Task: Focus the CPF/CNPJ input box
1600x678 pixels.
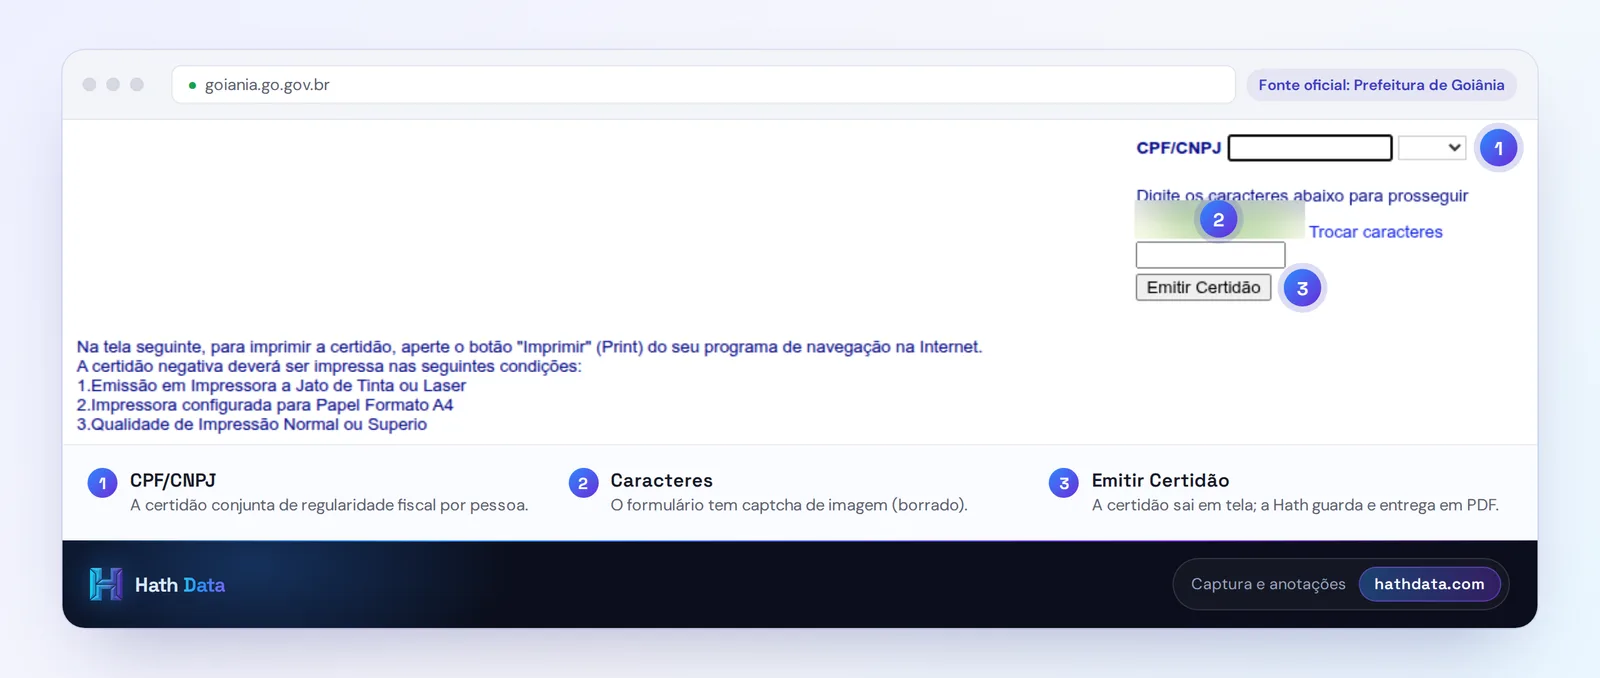Action: click(1310, 148)
